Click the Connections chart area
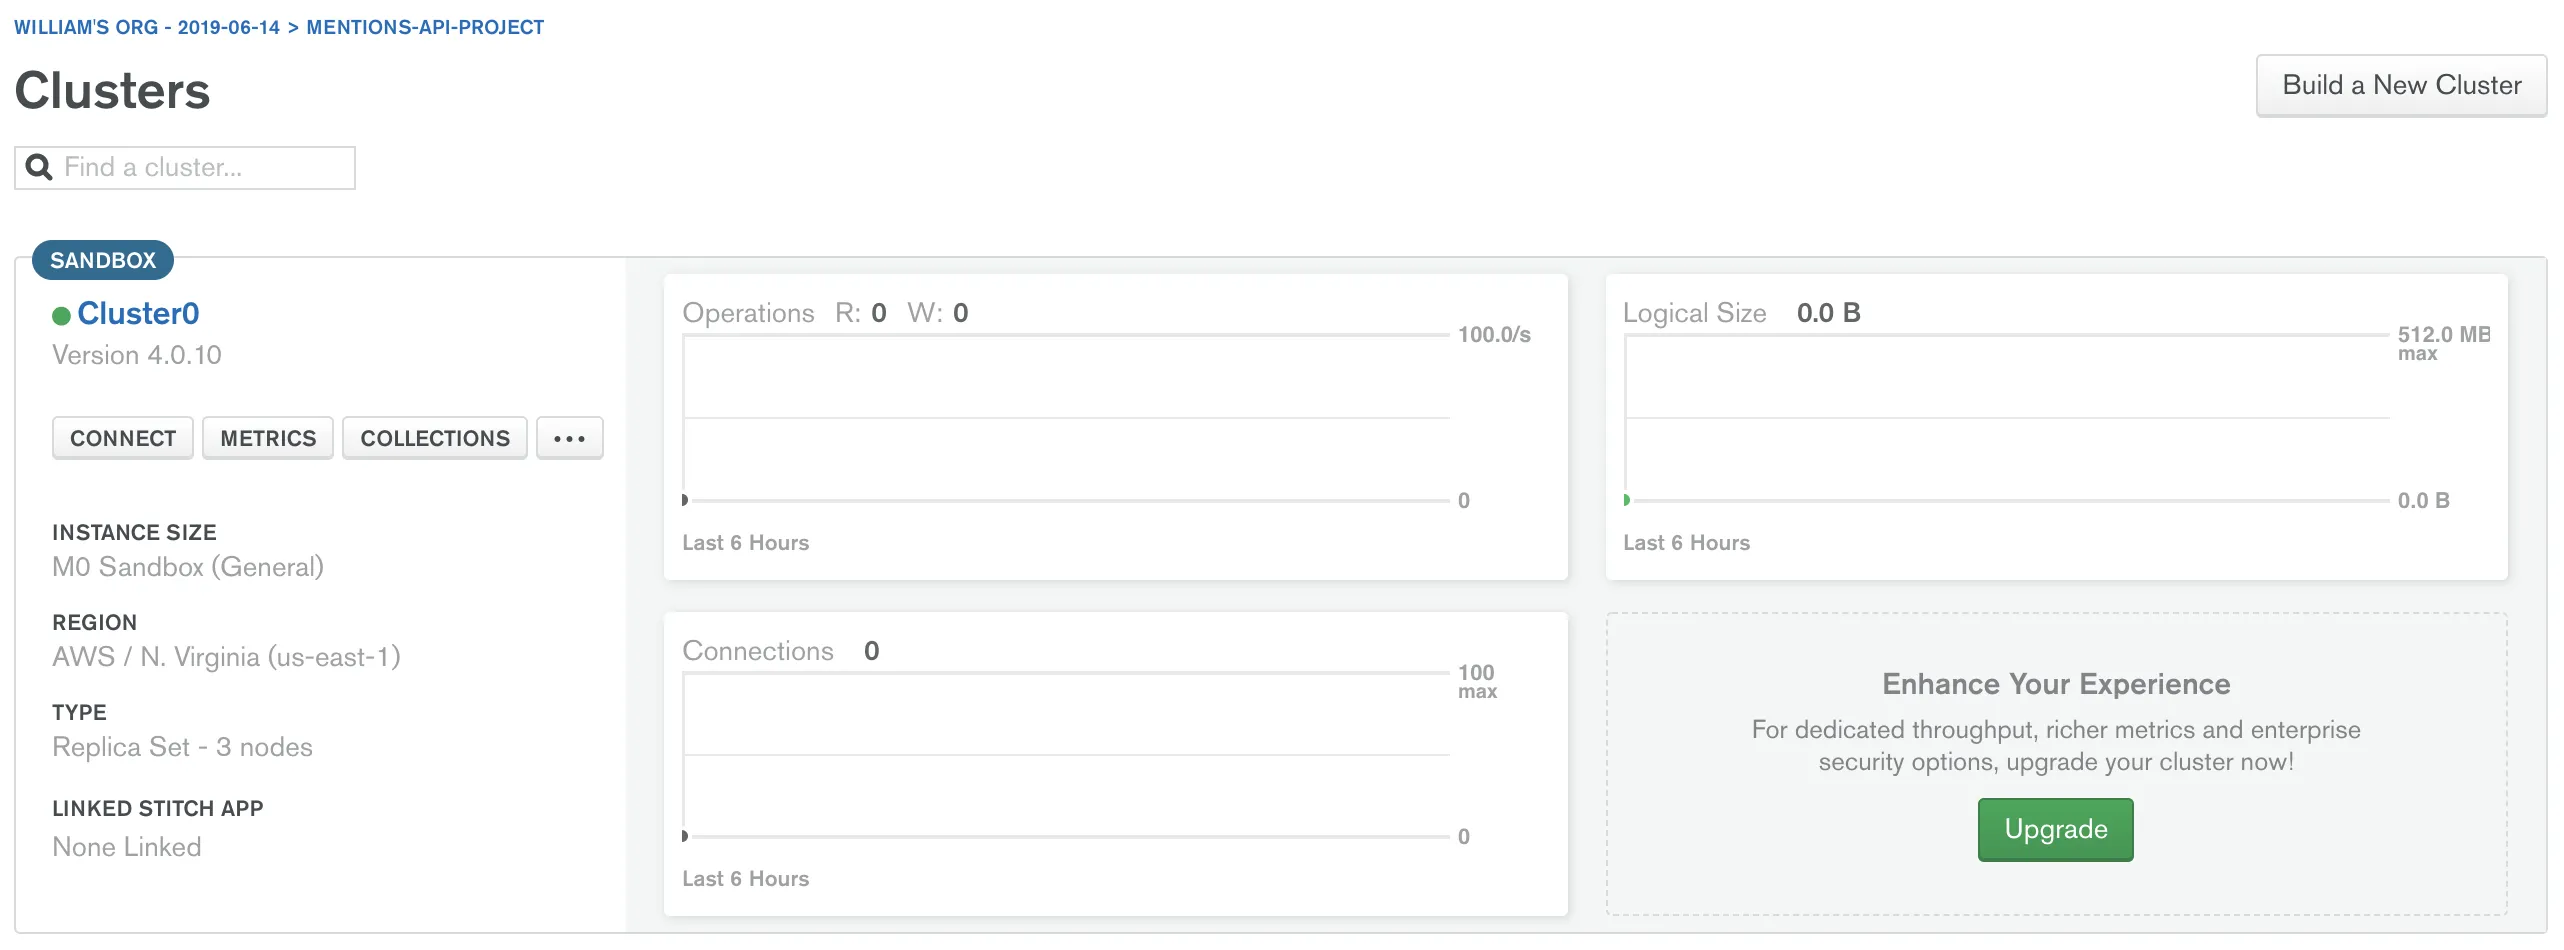The height and width of the screenshot is (950, 2564). click(1066, 755)
